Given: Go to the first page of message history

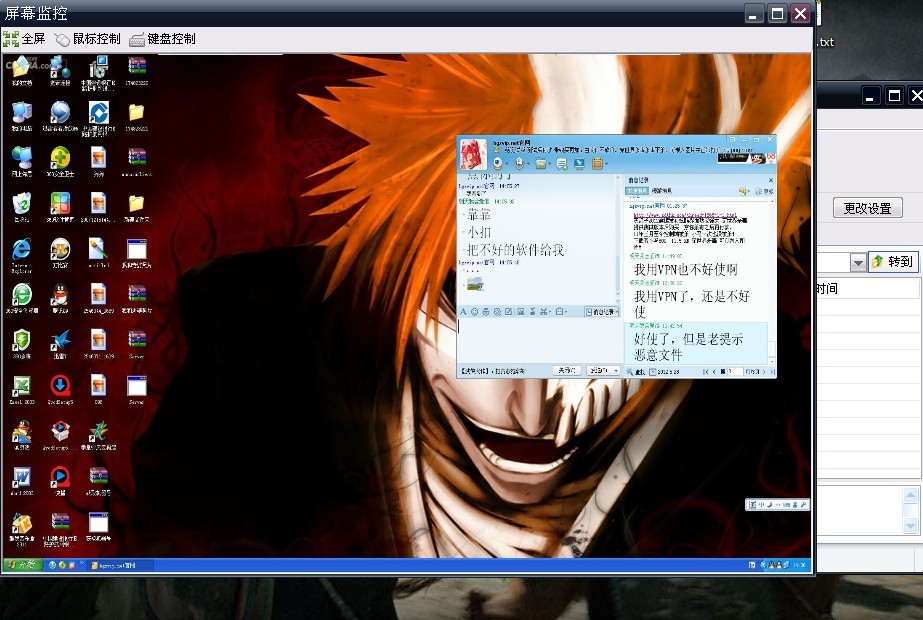Looking at the screenshot, I should (706, 372).
